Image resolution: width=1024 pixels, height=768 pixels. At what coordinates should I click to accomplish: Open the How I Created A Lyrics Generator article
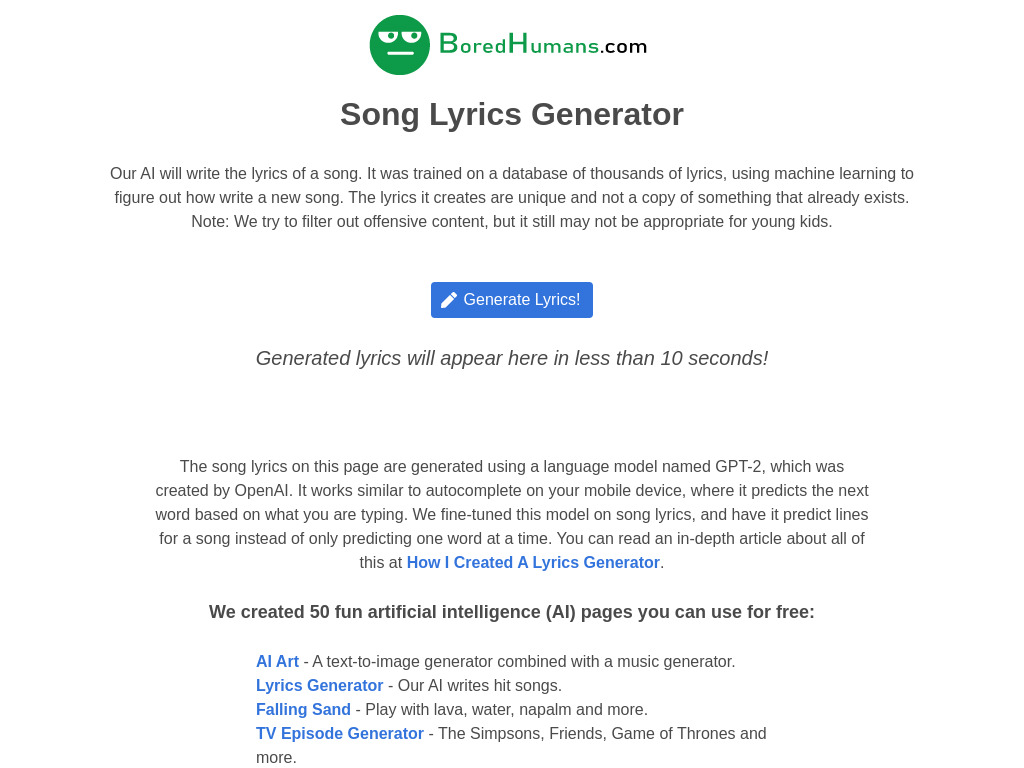click(x=533, y=562)
